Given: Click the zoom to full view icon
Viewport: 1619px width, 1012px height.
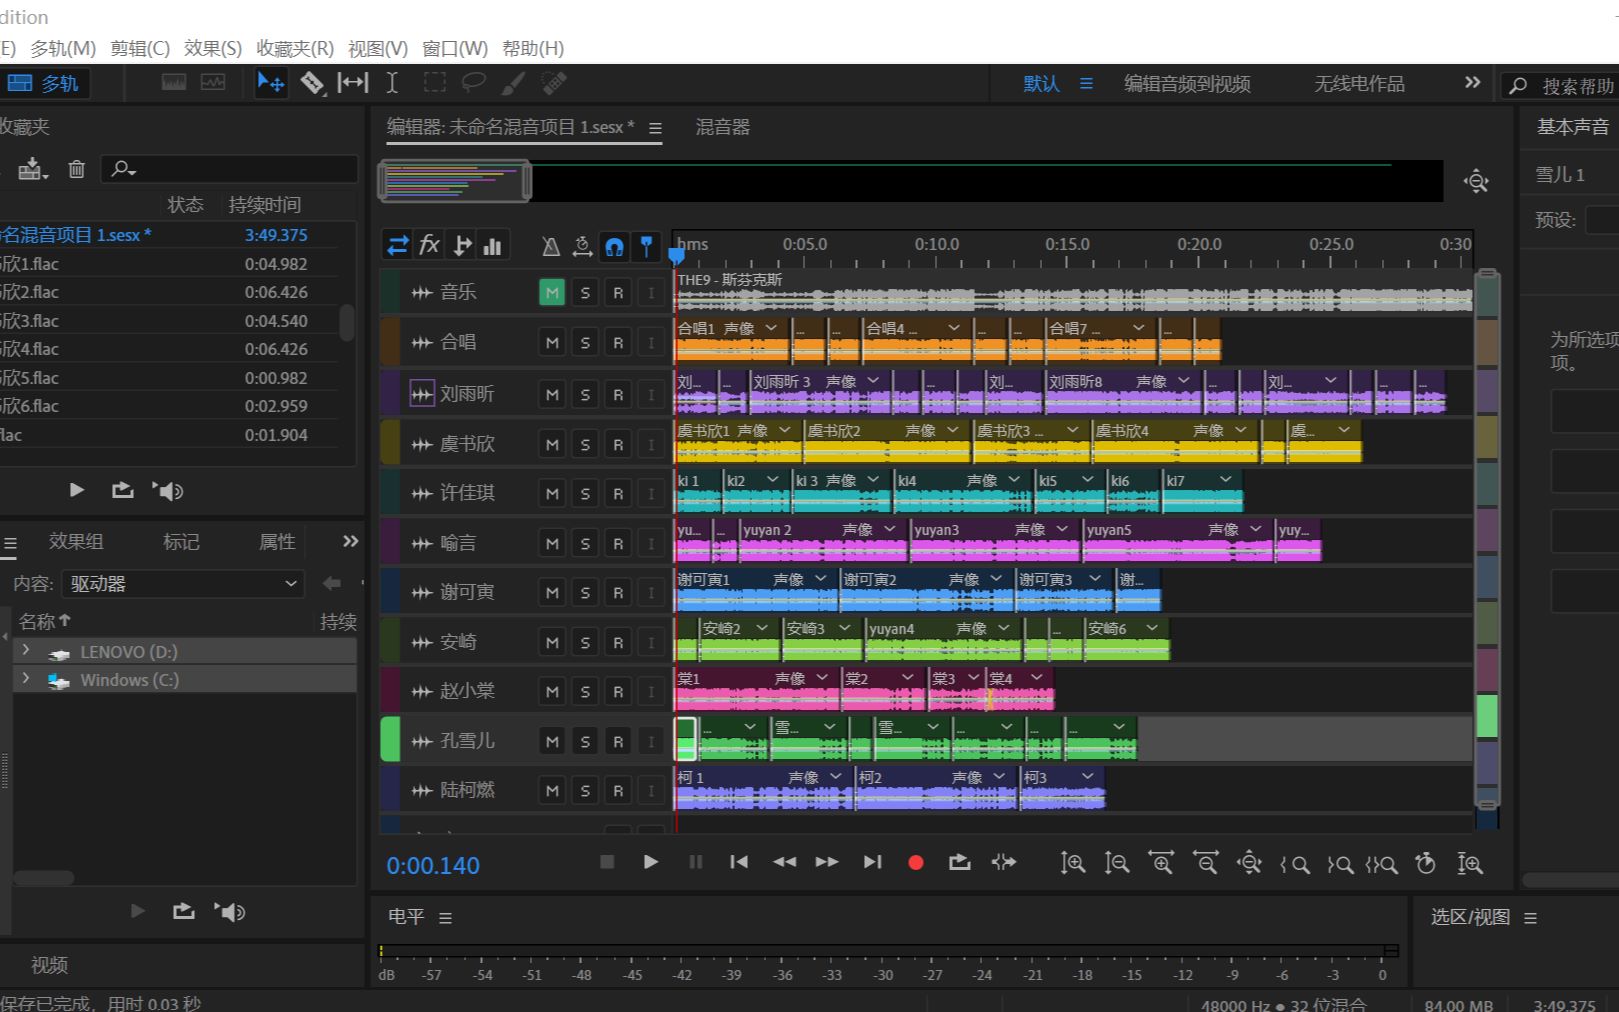Looking at the screenshot, I should (1476, 181).
